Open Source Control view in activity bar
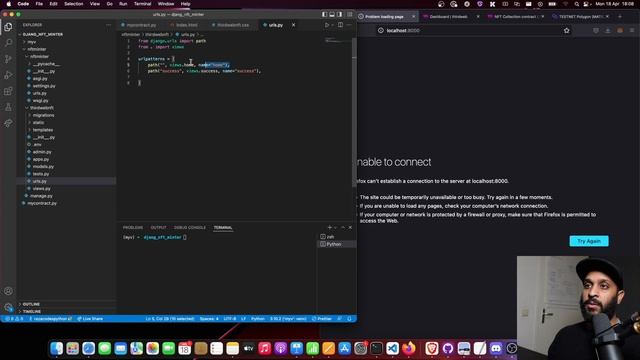The width and height of the screenshot is (640, 360). click(x=8, y=59)
